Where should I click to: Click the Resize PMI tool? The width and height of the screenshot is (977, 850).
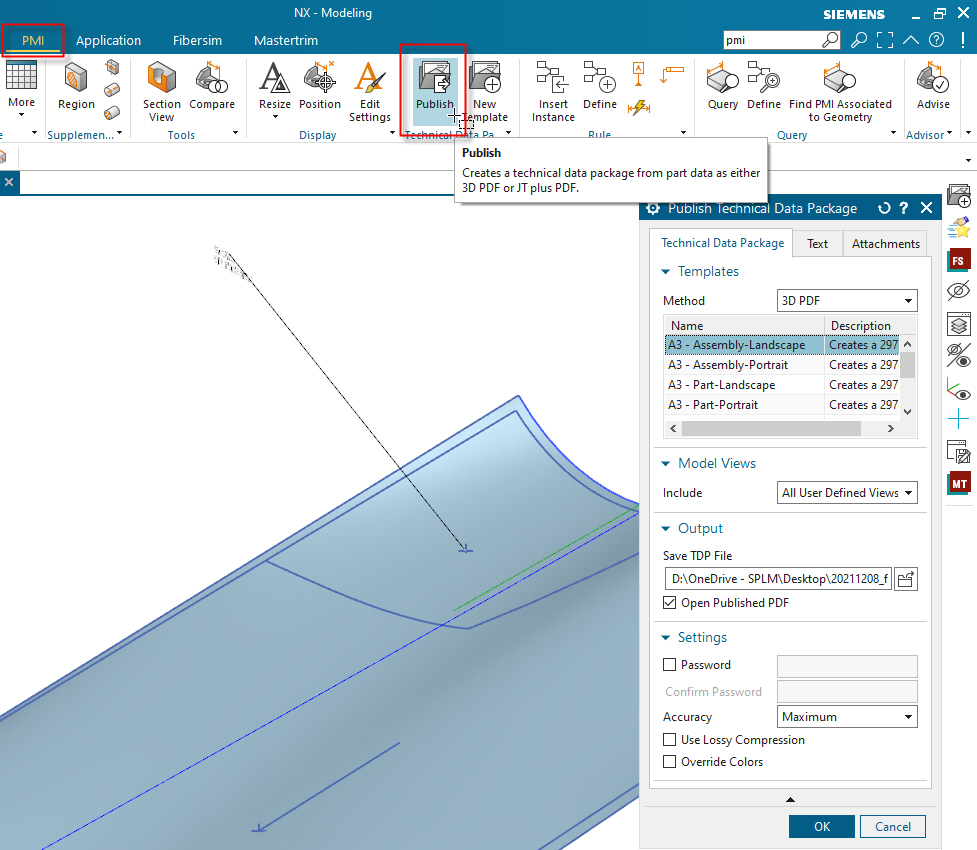pos(274,88)
